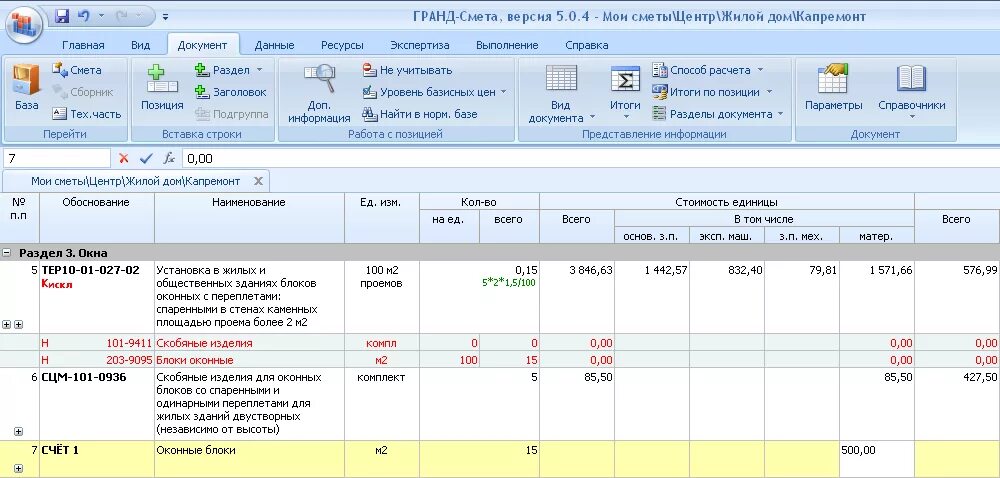Viewport: 1000px width, 478px height.
Task: Close the Капремонт document tab
Action: click(258, 181)
